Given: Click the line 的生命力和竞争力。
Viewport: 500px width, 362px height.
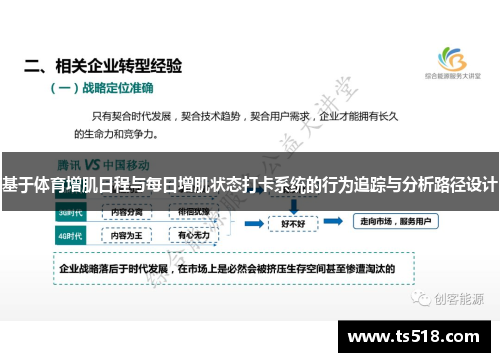Looking at the screenshot, I should [116, 134].
